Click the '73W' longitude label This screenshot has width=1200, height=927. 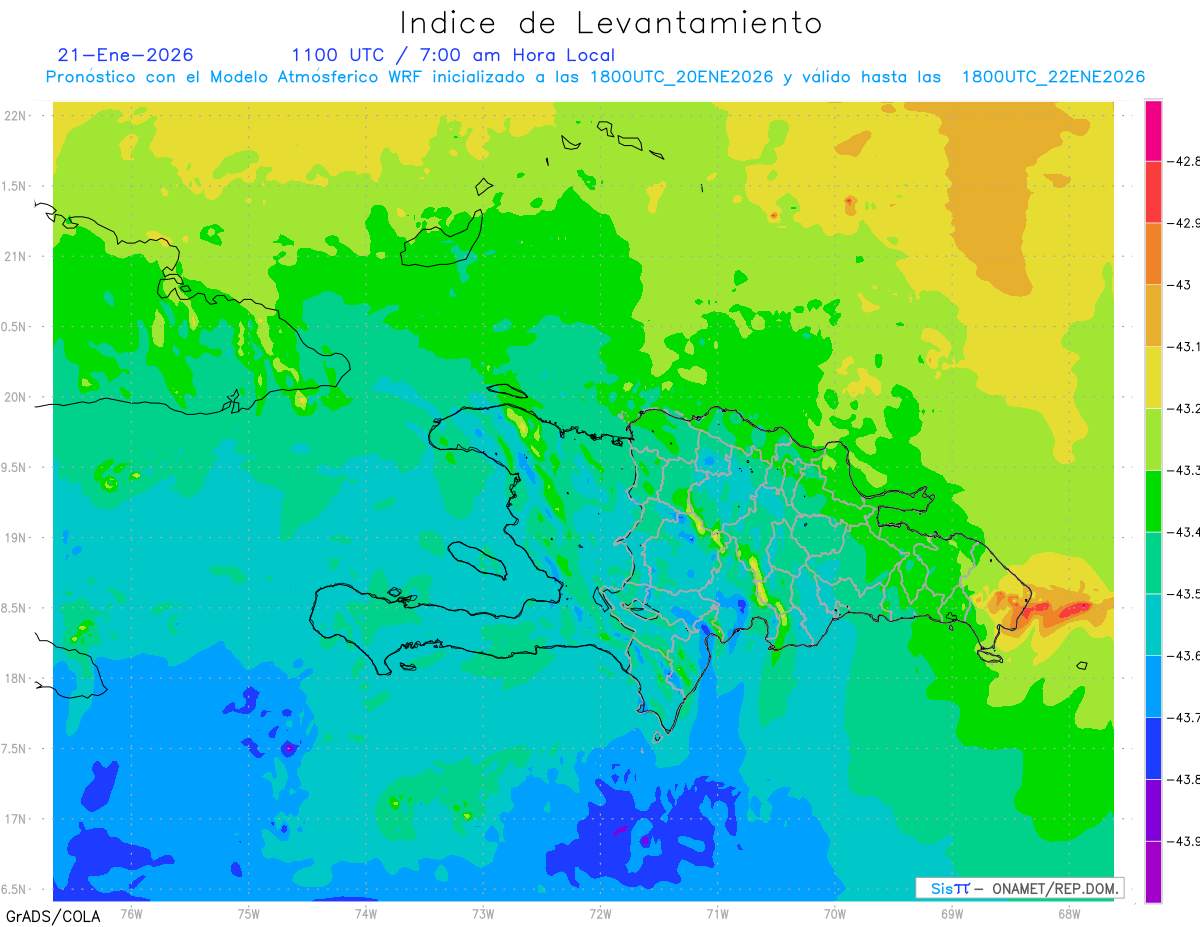click(483, 913)
